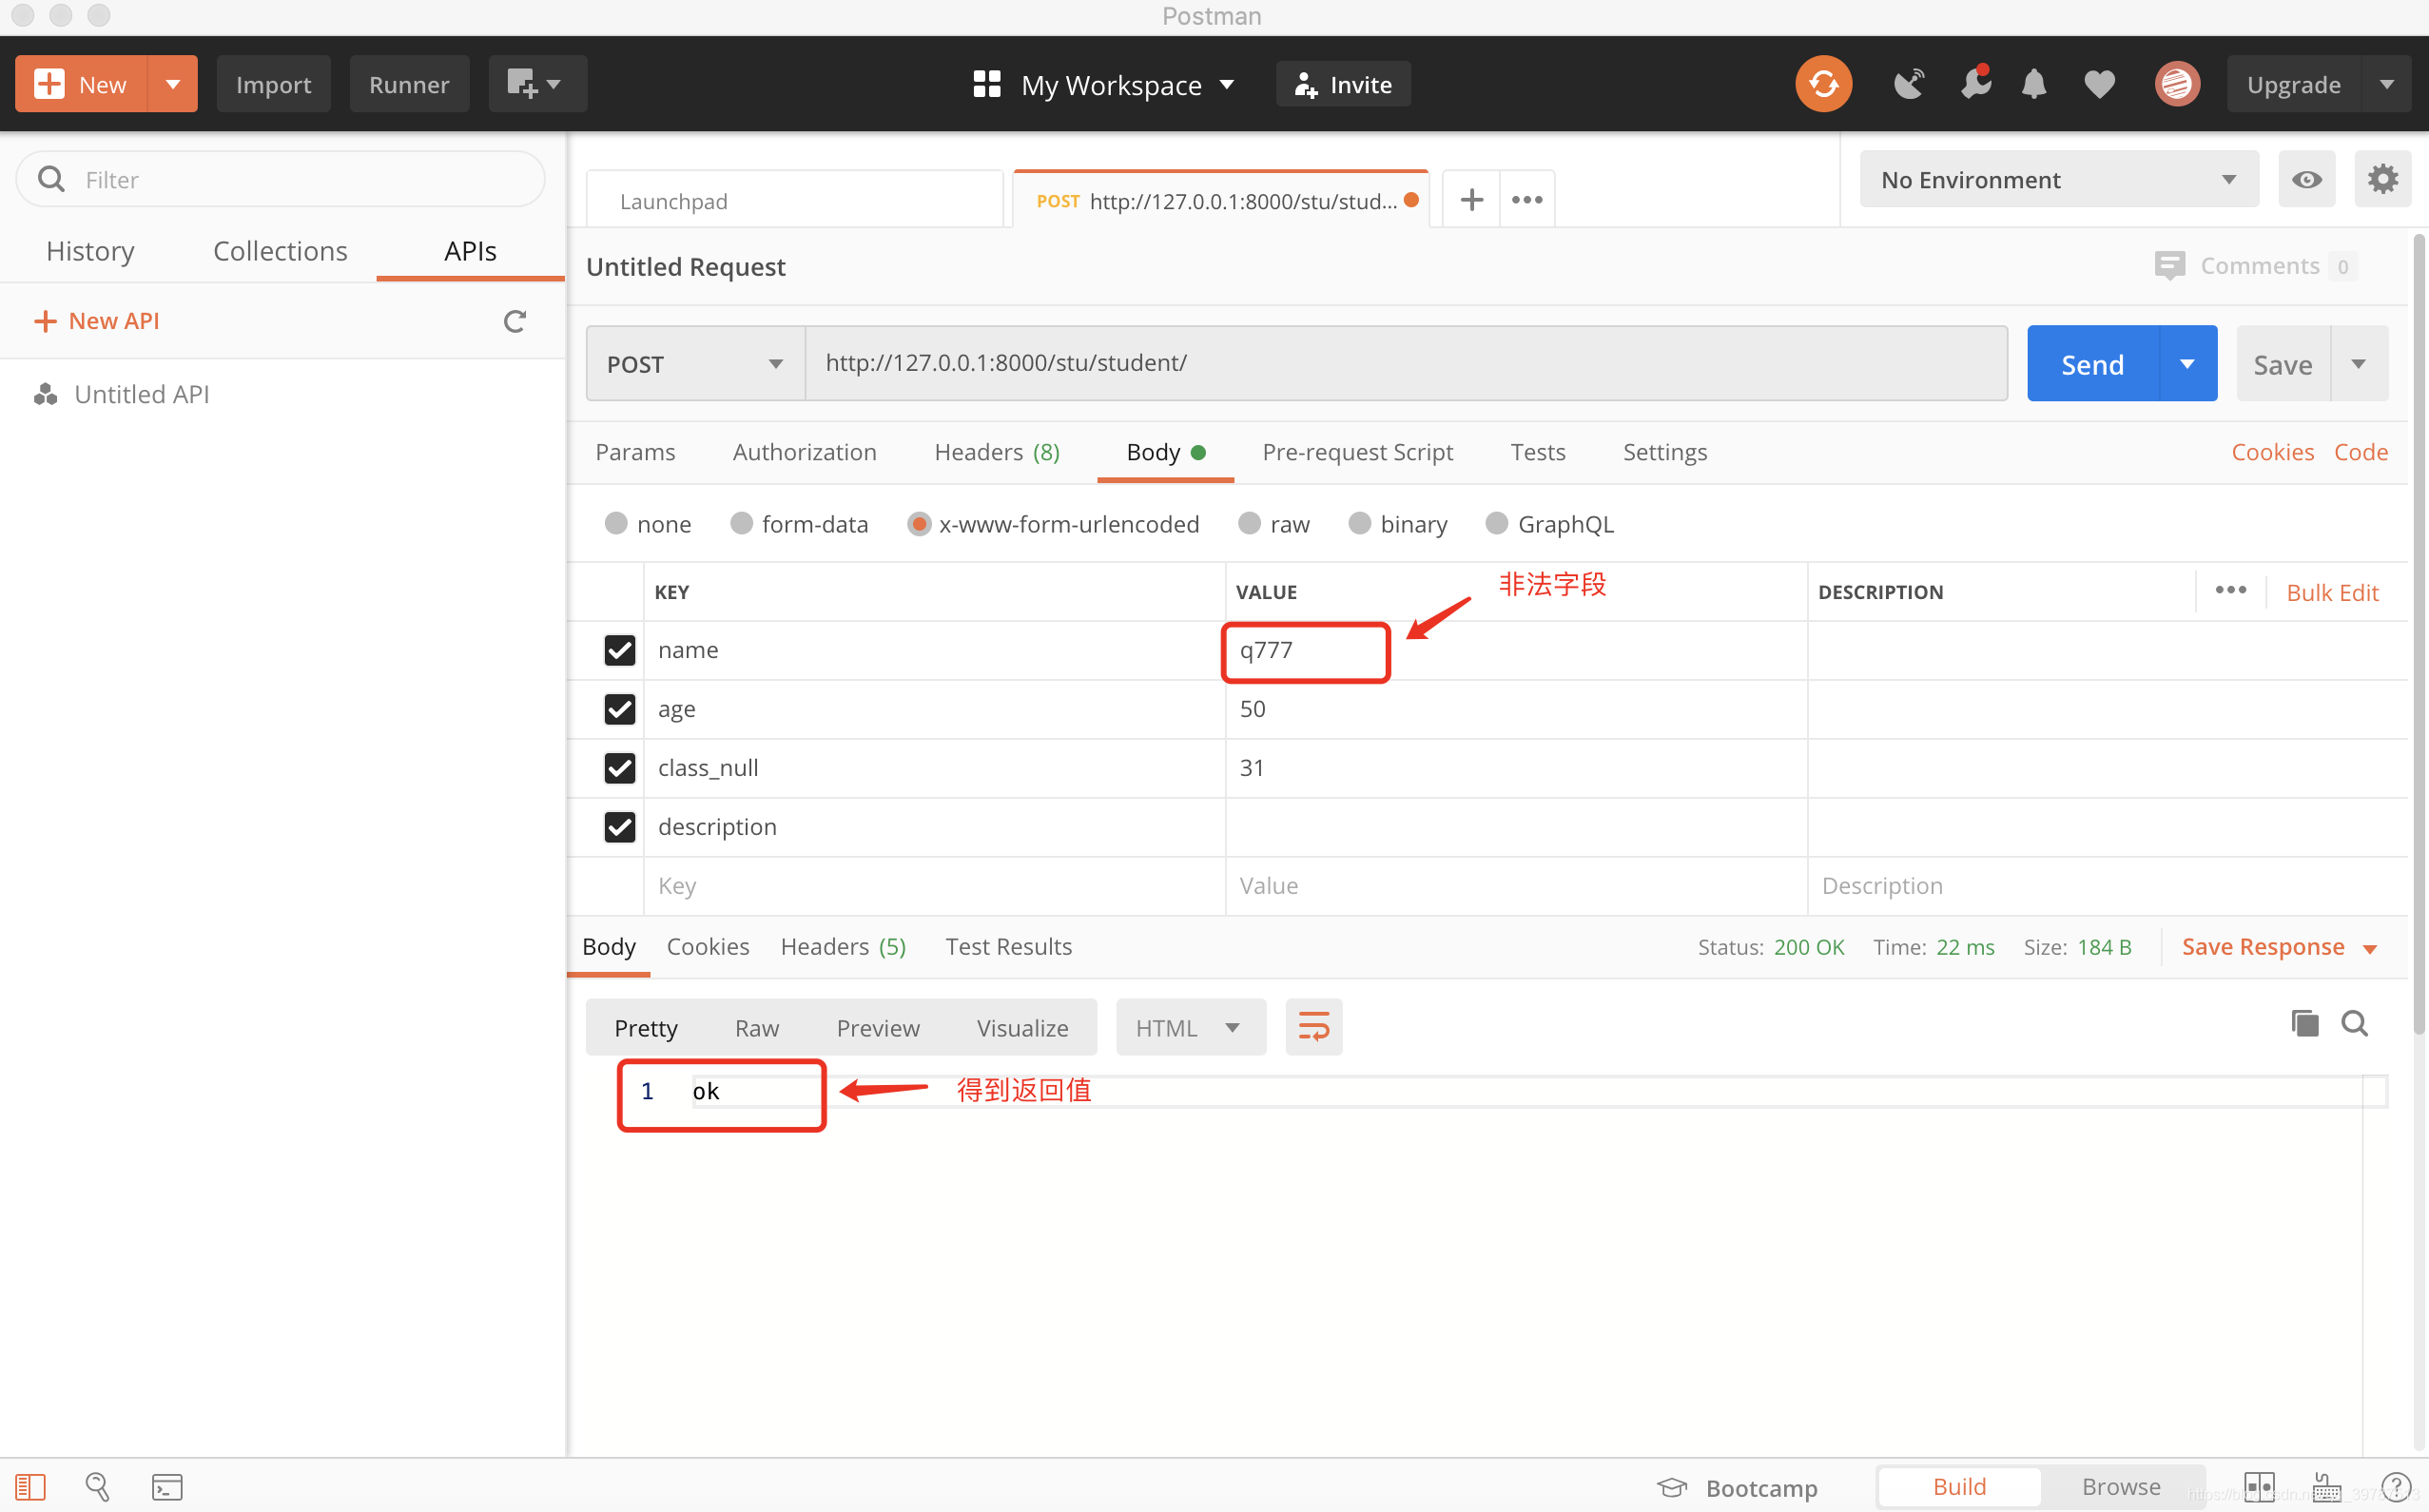Select the raw body type

click(1249, 523)
